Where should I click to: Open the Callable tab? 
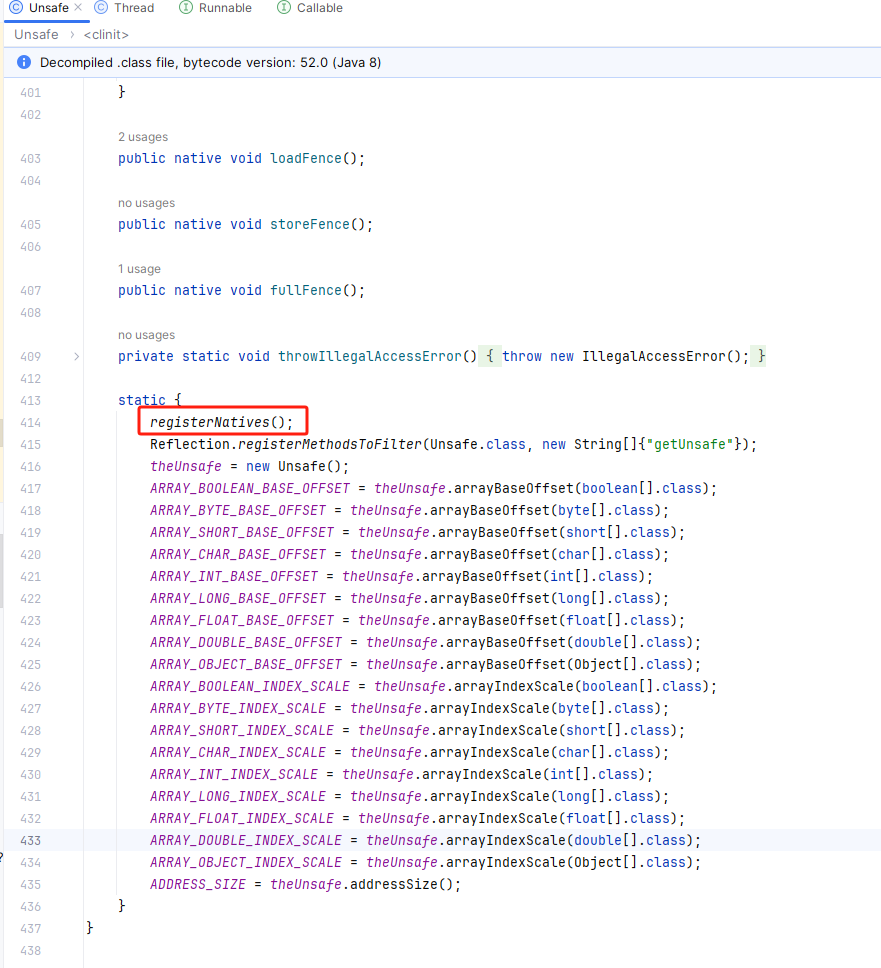click(319, 8)
